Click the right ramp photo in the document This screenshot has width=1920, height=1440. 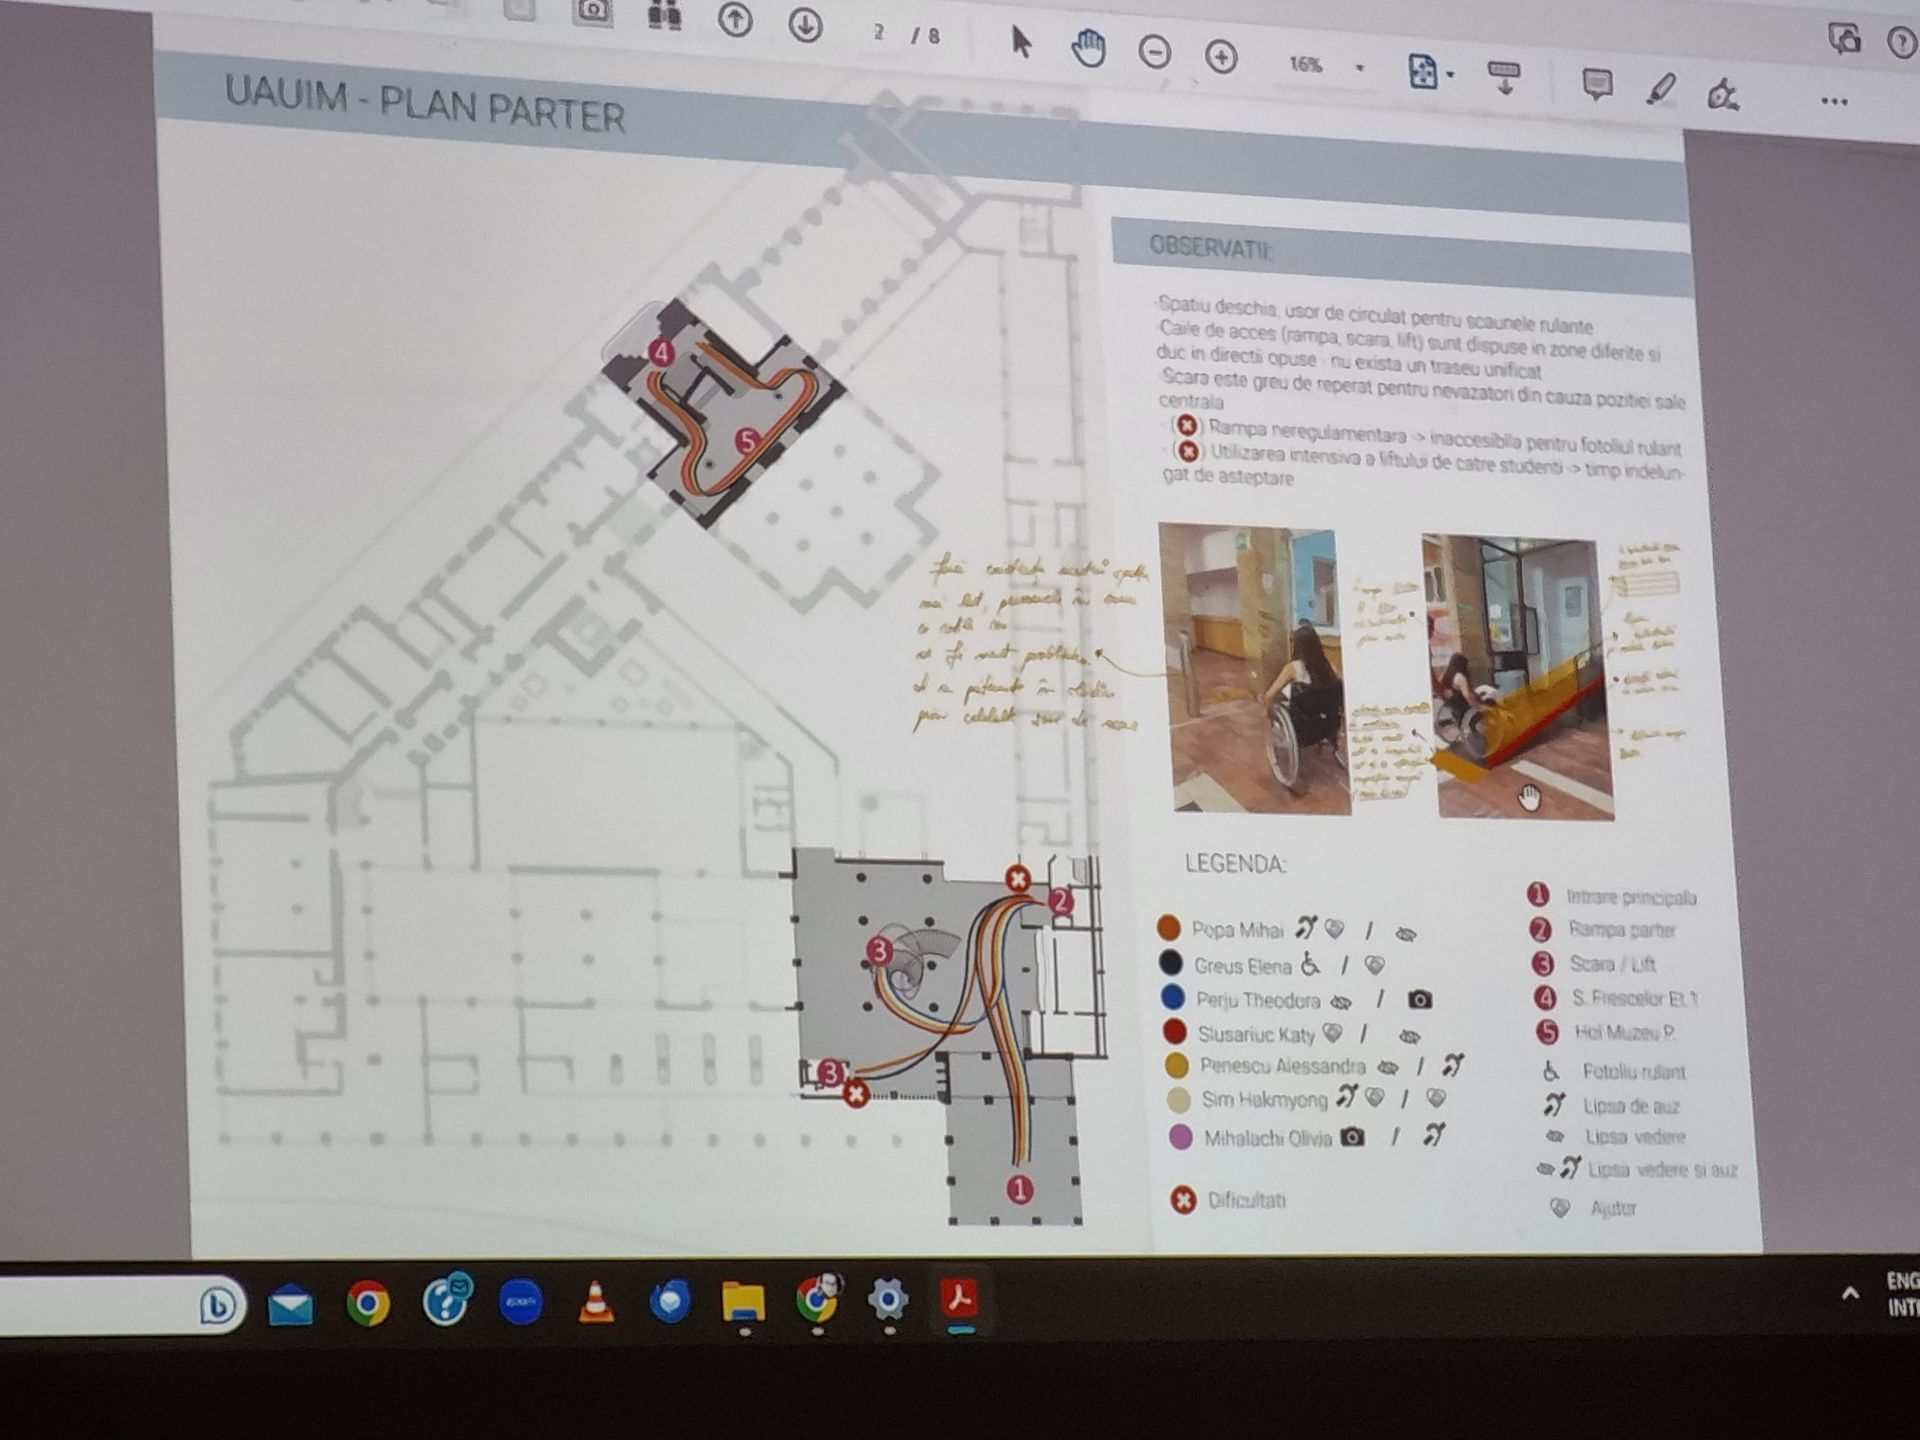[x=1518, y=678]
